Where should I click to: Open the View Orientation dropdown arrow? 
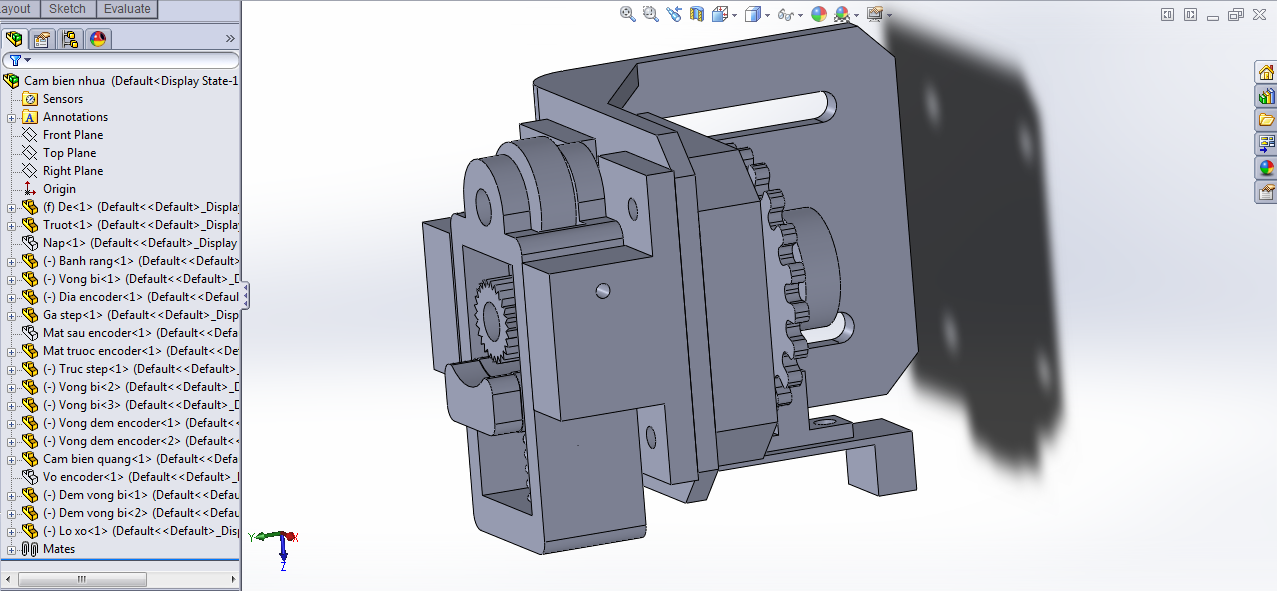point(735,14)
